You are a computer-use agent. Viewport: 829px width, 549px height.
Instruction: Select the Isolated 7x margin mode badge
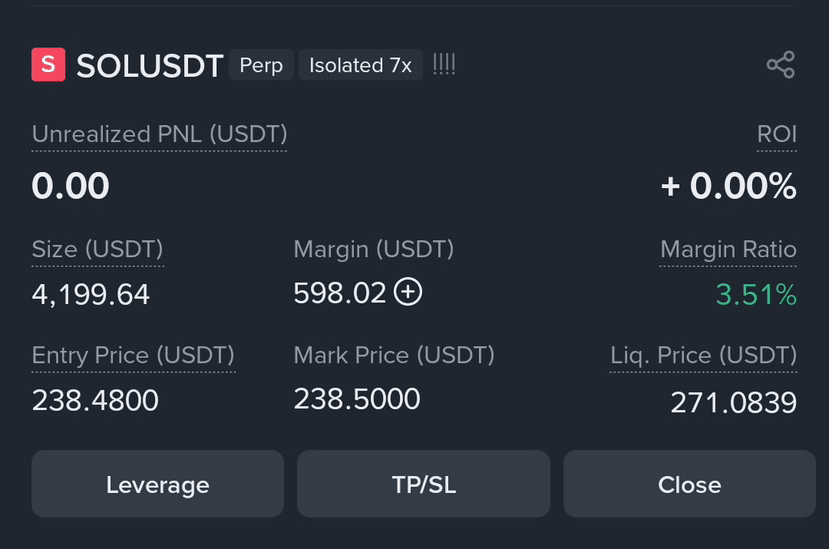tap(361, 65)
